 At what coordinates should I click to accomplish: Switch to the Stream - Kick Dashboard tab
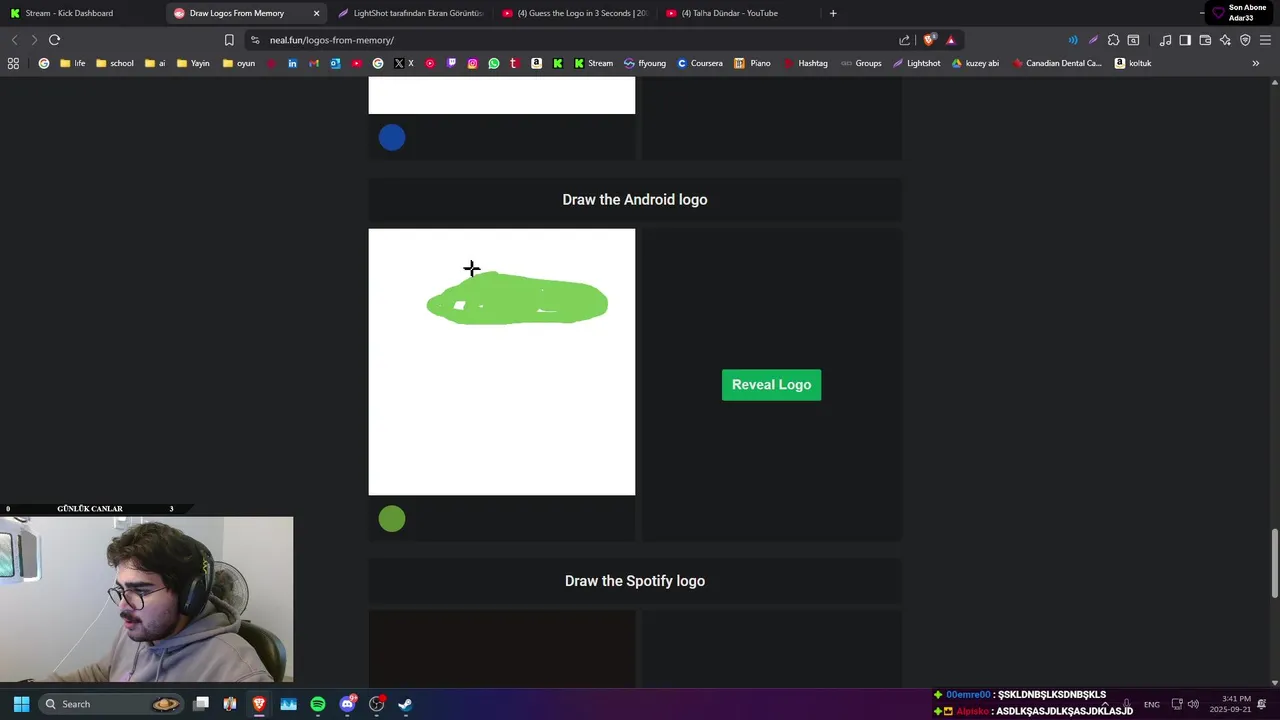click(80, 13)
